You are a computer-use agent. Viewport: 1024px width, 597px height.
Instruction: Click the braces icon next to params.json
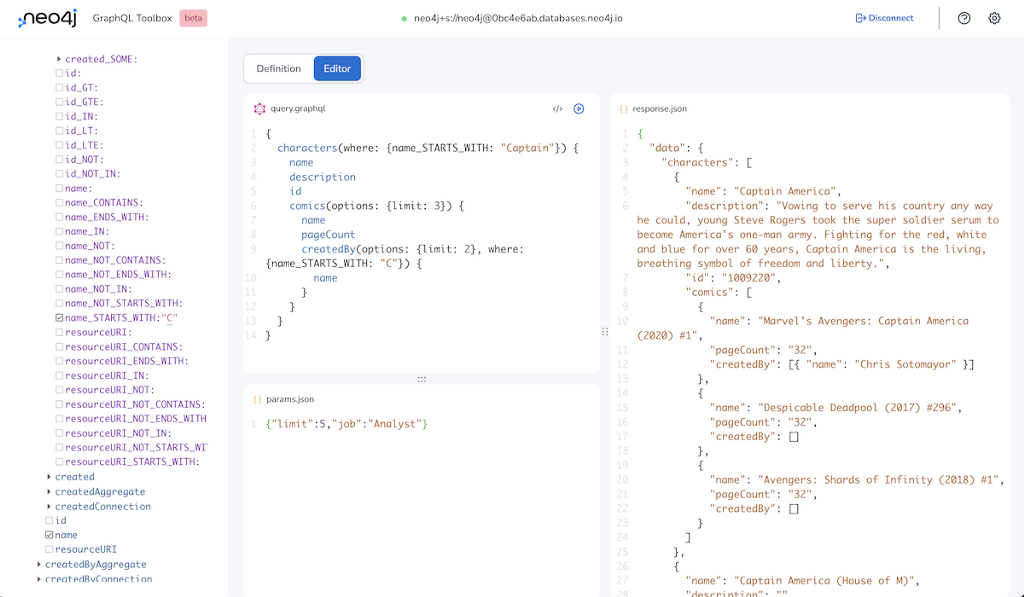coord(257,399)
